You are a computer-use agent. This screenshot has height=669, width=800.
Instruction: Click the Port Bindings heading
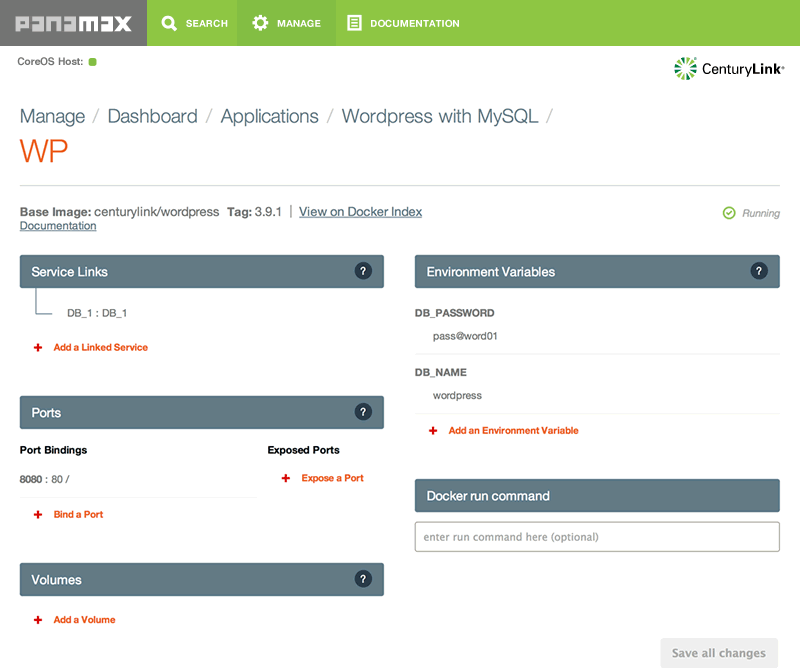point(53,450)
